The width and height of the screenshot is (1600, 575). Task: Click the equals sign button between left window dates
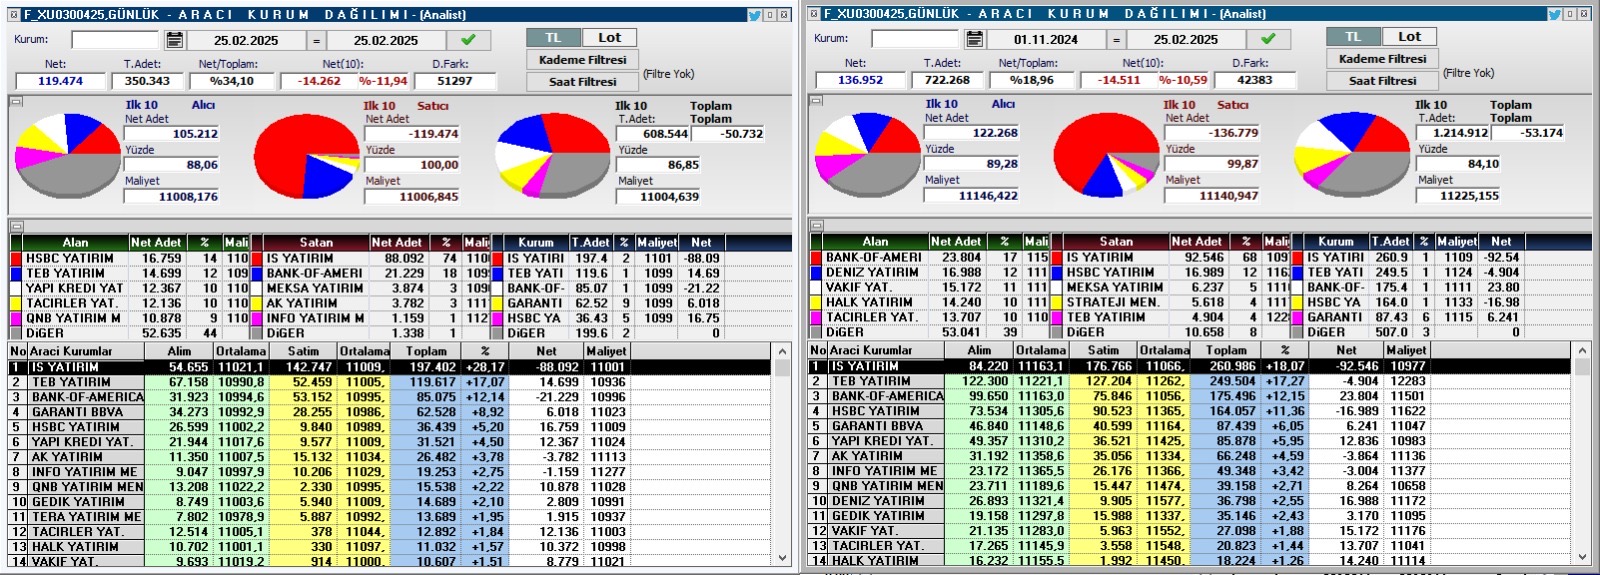point(316,40)
